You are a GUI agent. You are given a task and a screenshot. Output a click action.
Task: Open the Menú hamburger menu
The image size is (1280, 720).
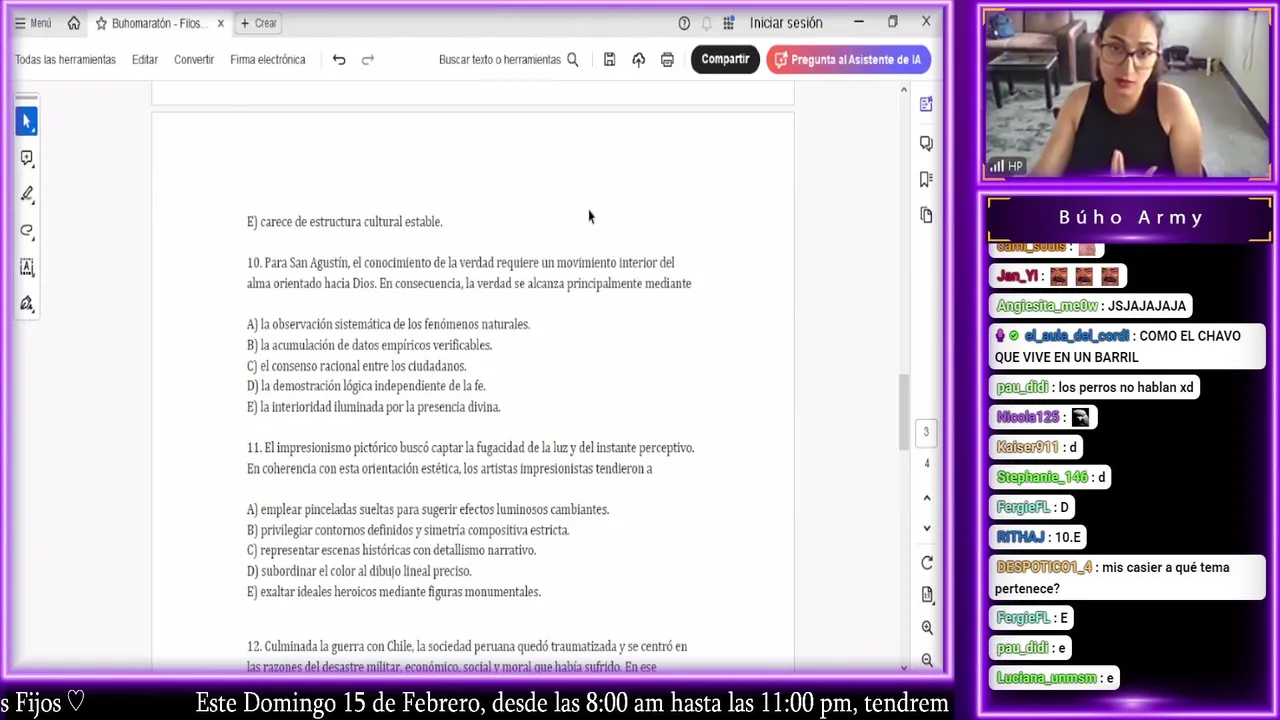point(33,23)
